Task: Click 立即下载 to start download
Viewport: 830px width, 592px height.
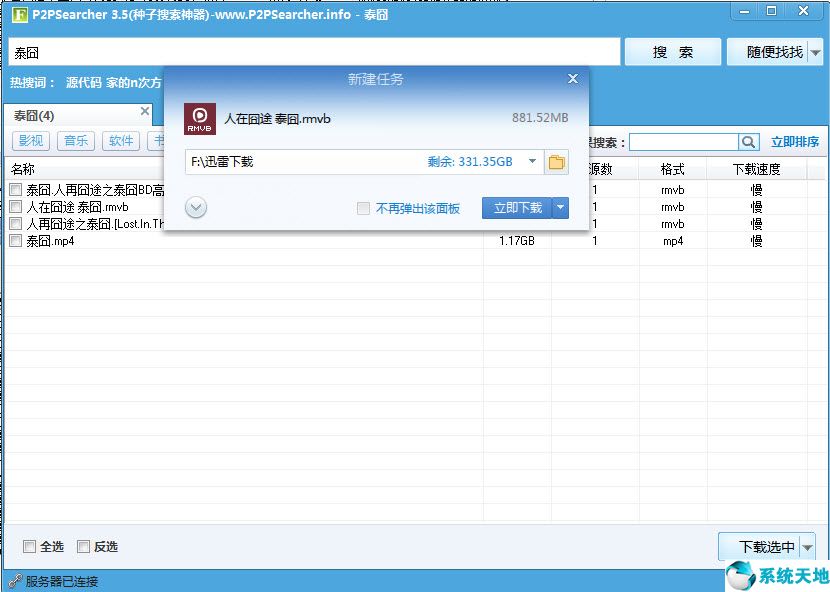Action: click(x=517, y=208)
